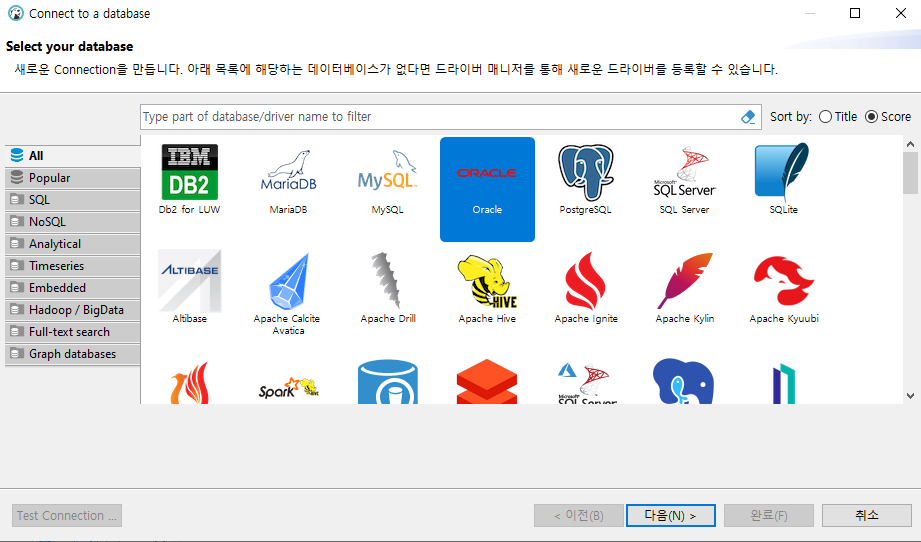Select the highlighted Oracle database

click(x=487, y=189)
